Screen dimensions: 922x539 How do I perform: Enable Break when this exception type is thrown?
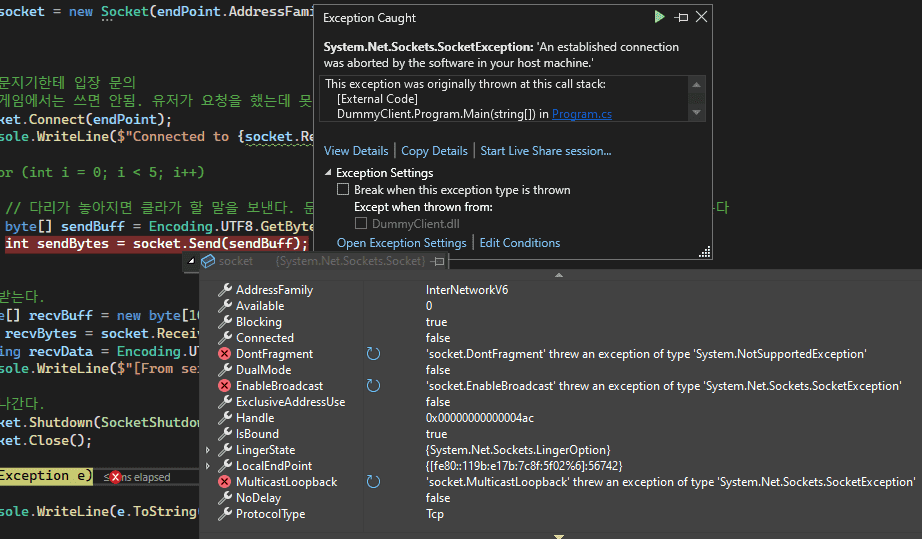point(343,190)
